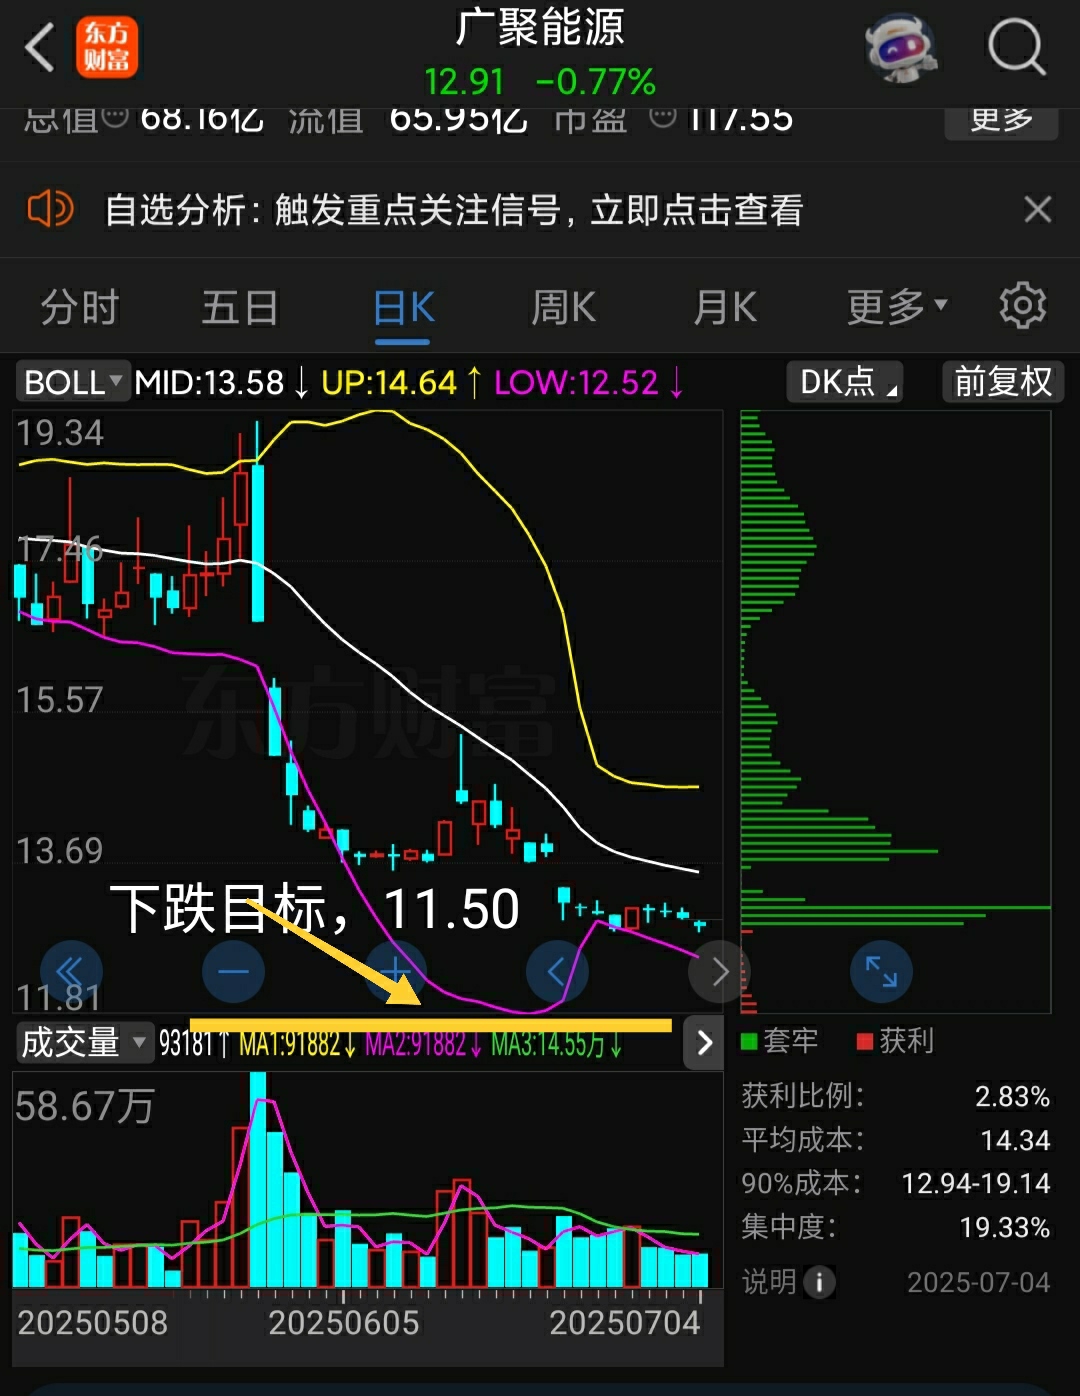The image size is (1080, 1396).
Task: Select the 日K tab
Action: coord(404,307)
